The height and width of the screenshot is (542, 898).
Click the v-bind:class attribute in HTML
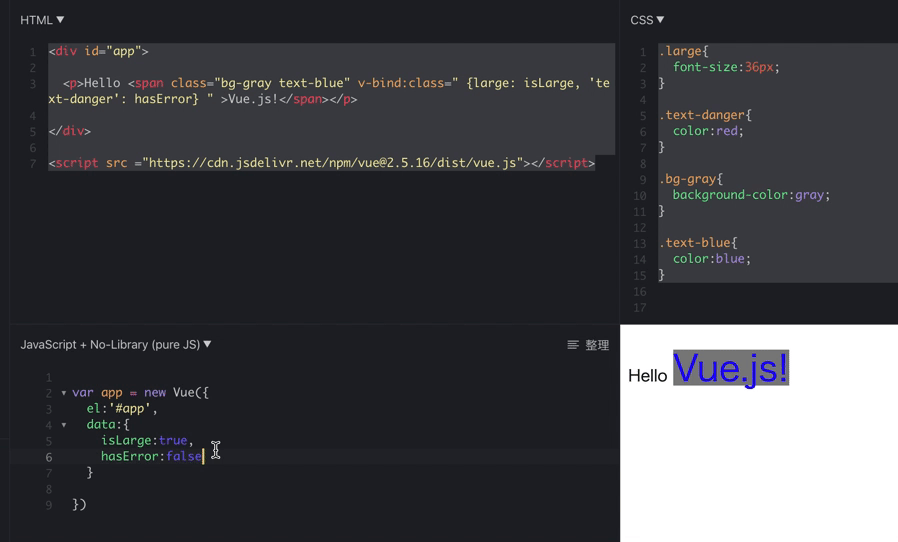401,83
